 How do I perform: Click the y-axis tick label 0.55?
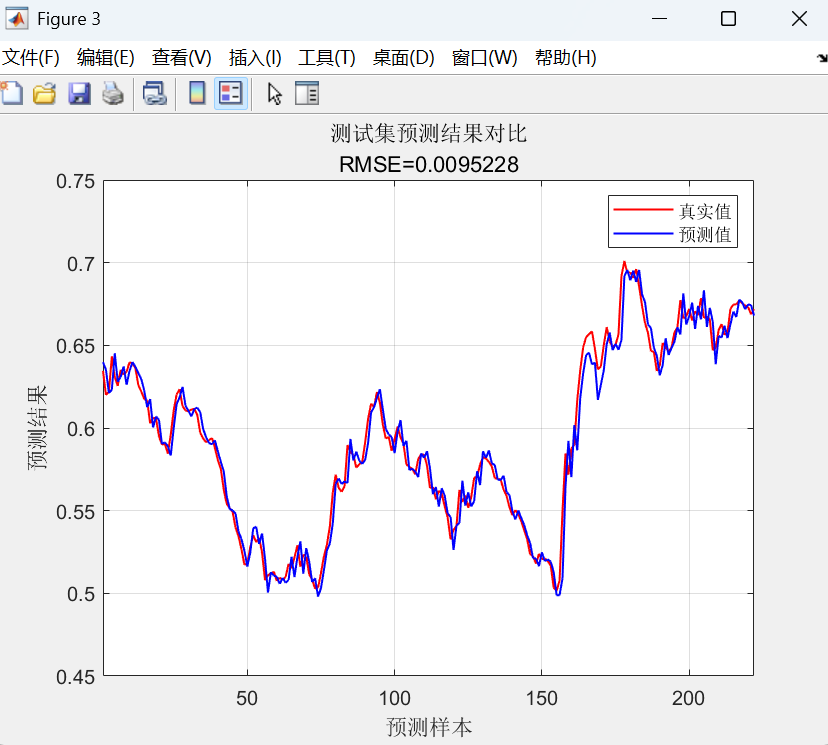pos(76,512)
